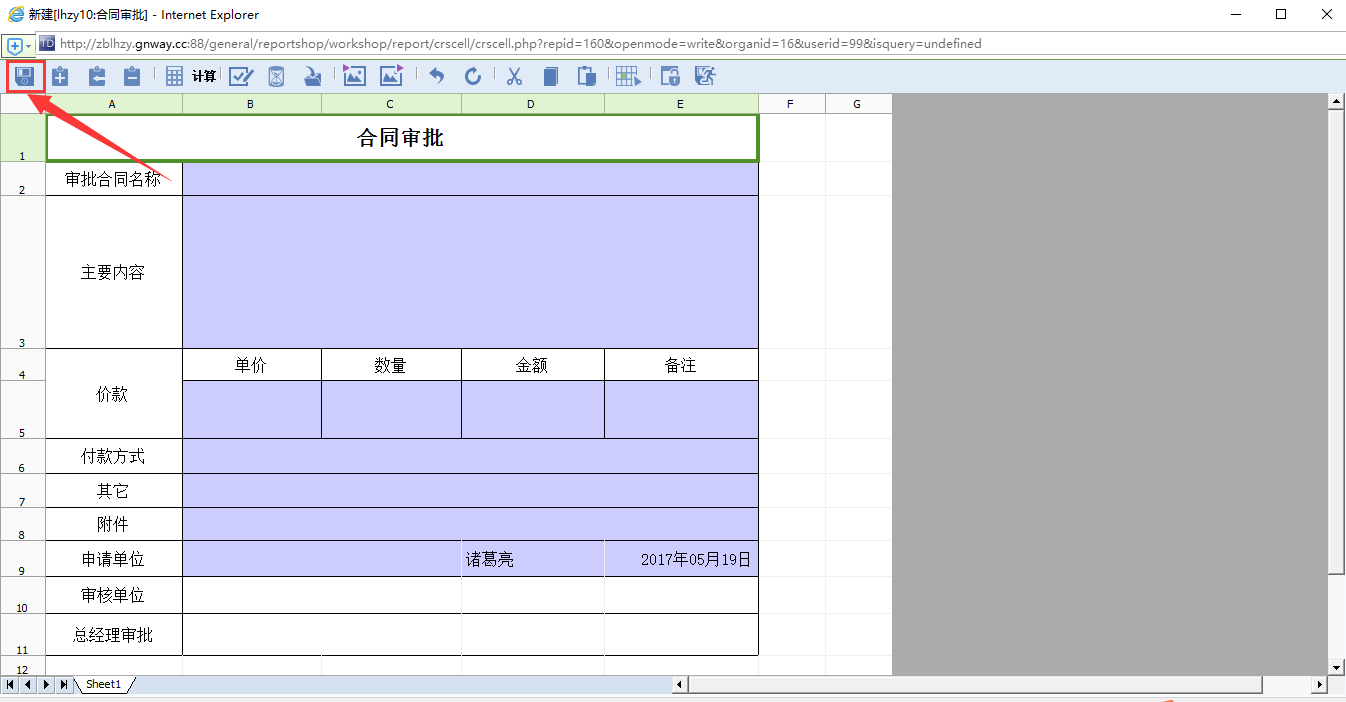Click the 主要内容 large input cell
Screen dimensions: 1346x702
470,272
